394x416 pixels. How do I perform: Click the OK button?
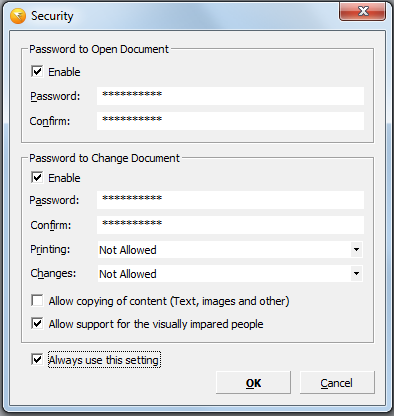click(x=253, y=383)
